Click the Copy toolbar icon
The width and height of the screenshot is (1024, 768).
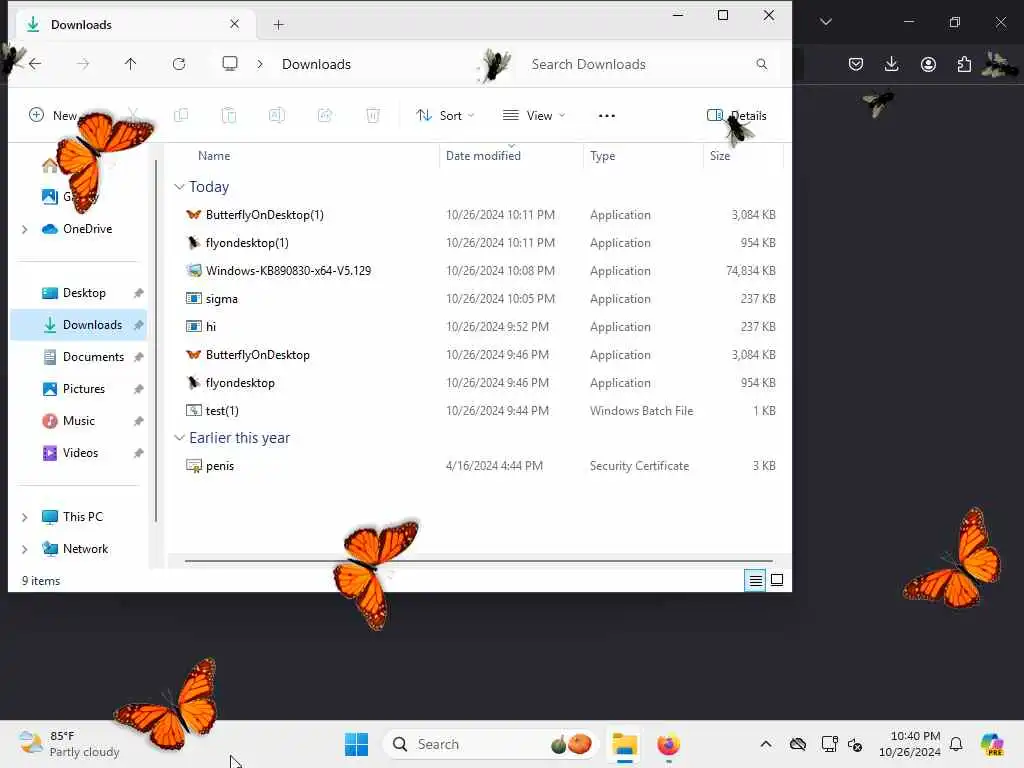pyautogui.click(x=181, y=116)
